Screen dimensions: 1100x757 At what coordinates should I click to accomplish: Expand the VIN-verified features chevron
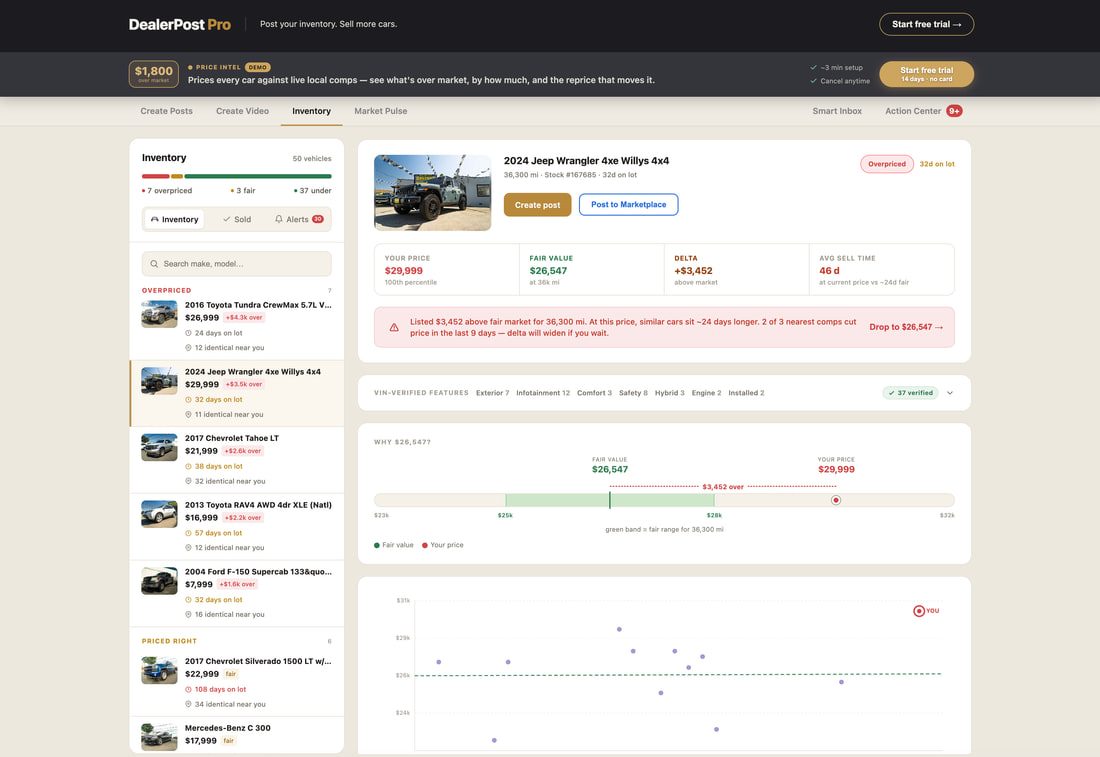tap(950, 393)
